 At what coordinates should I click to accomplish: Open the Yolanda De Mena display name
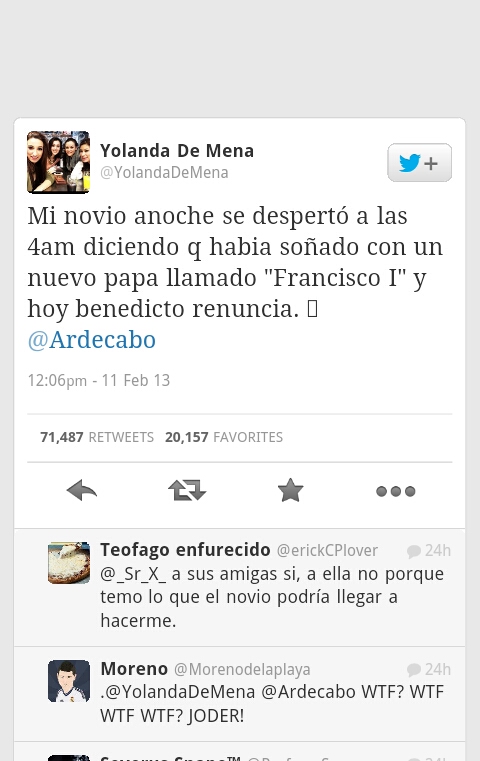coord(177,150)
